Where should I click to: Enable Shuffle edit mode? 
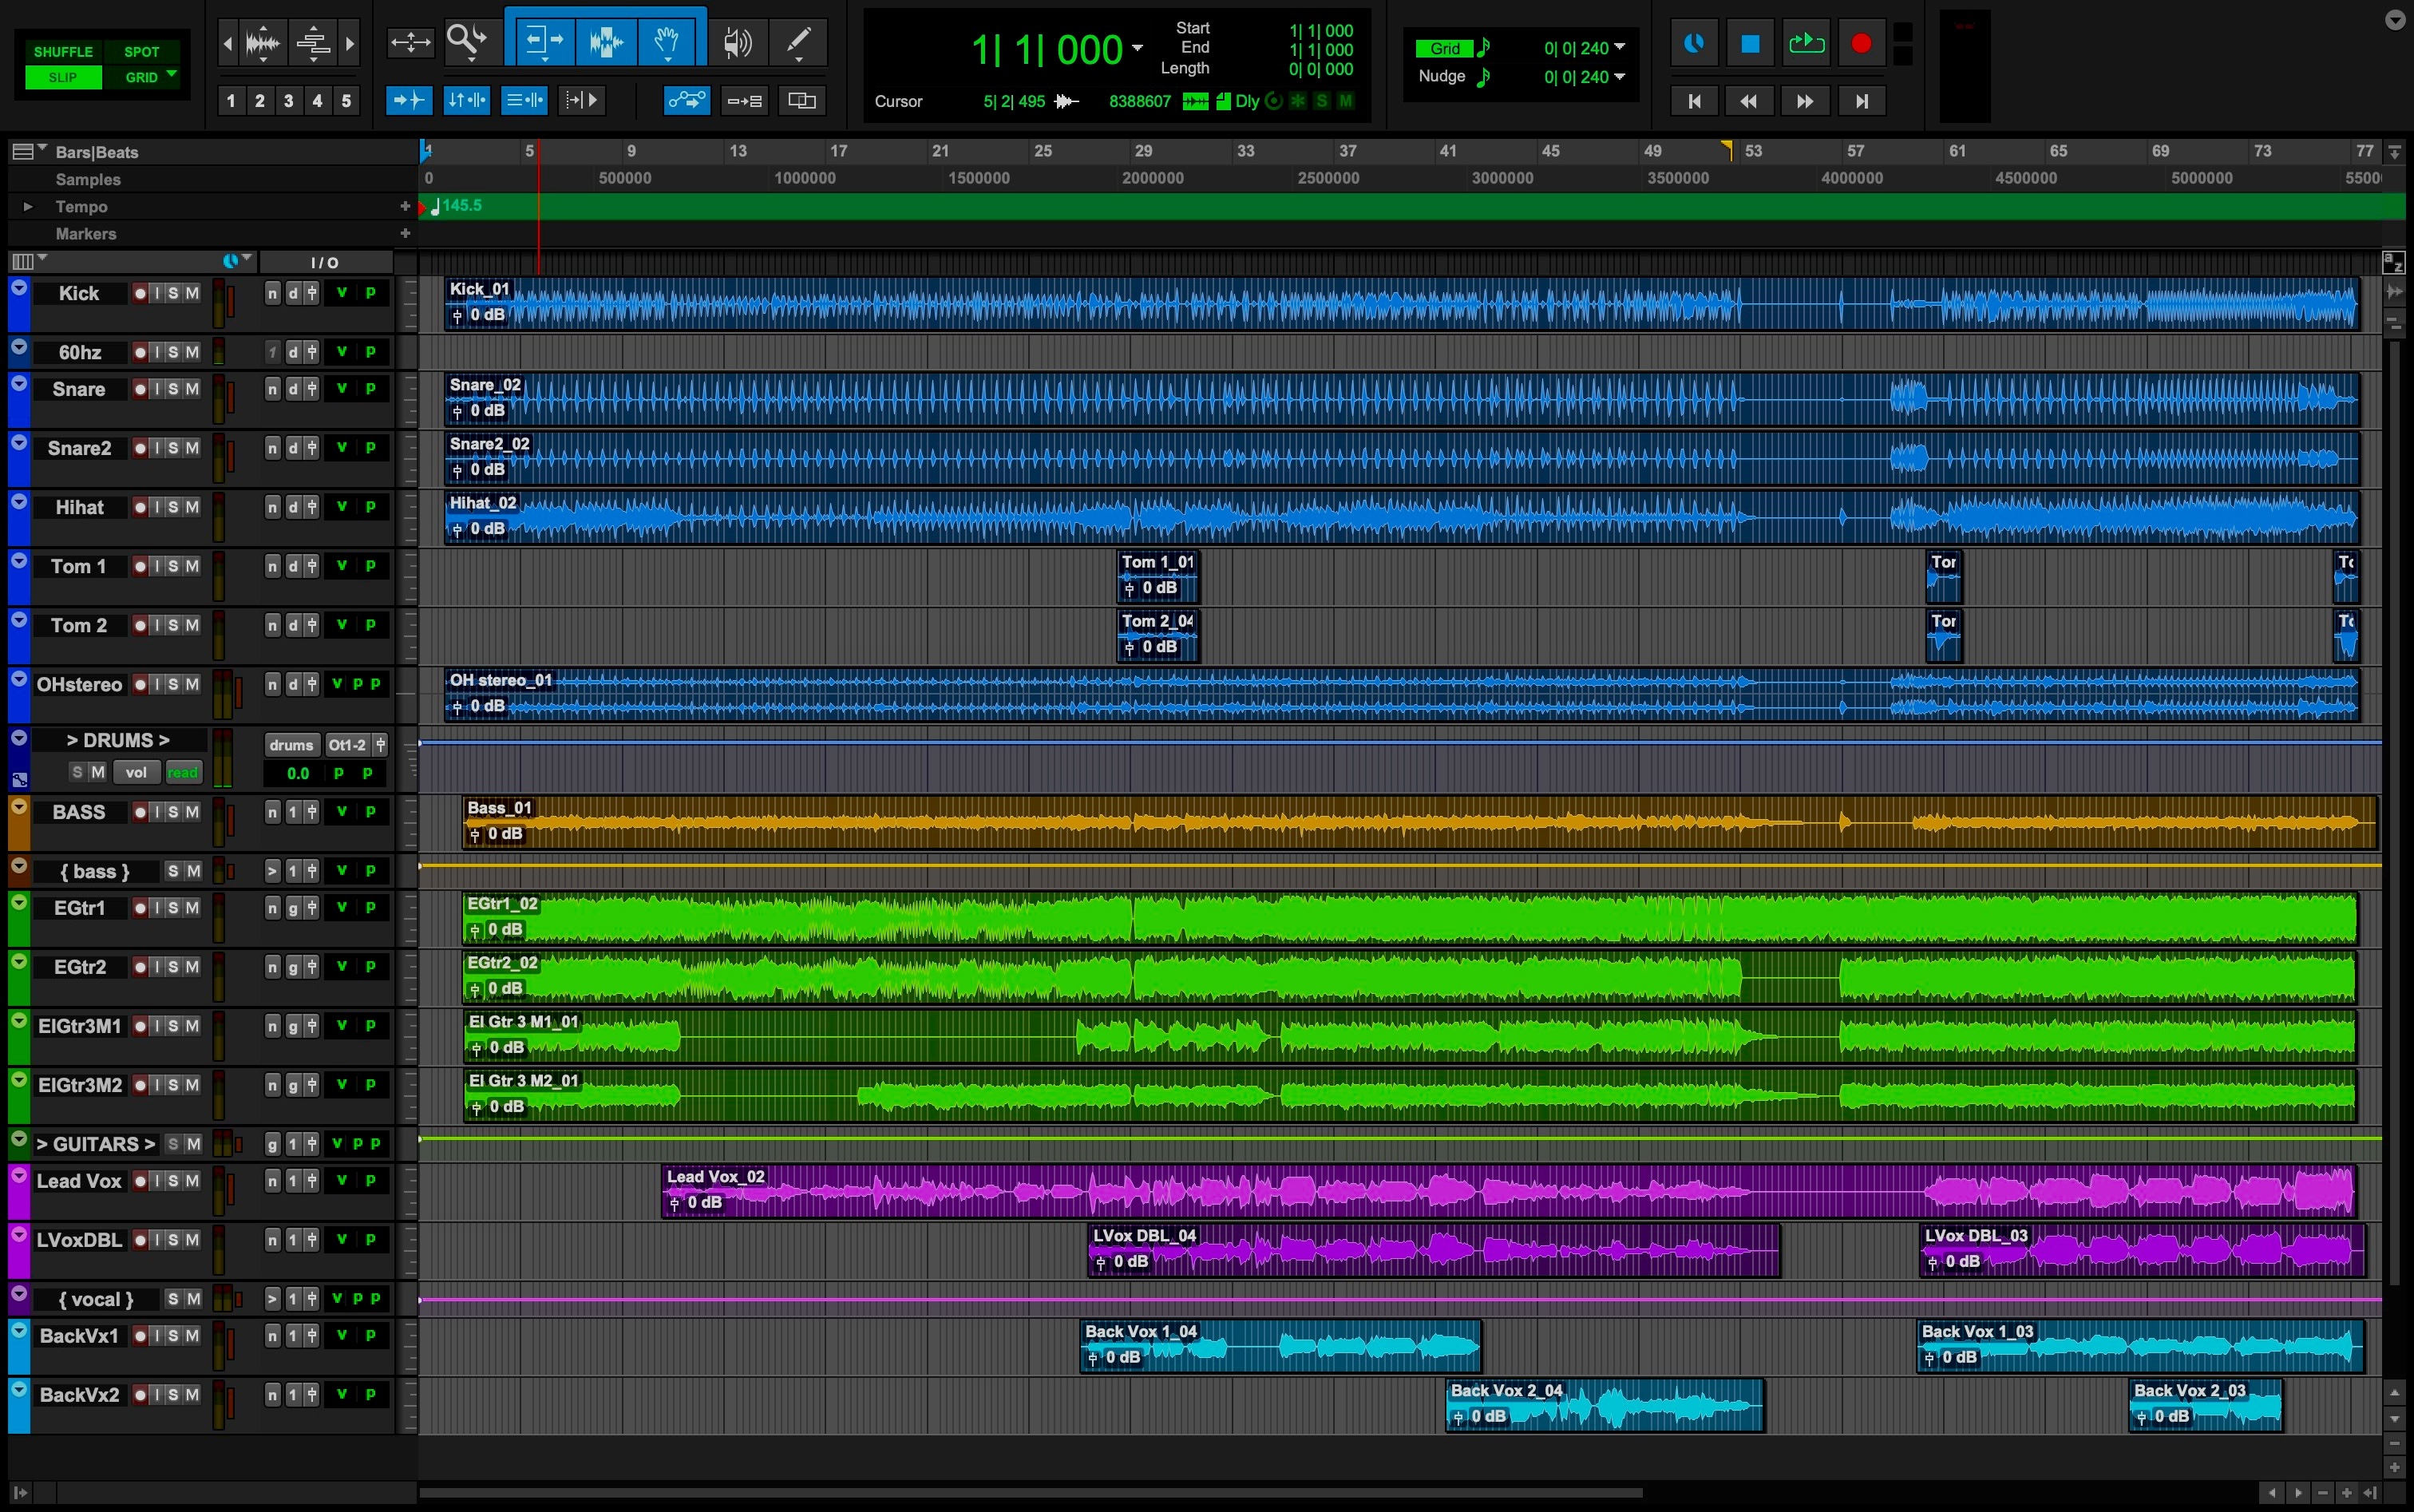coord(63,51)
